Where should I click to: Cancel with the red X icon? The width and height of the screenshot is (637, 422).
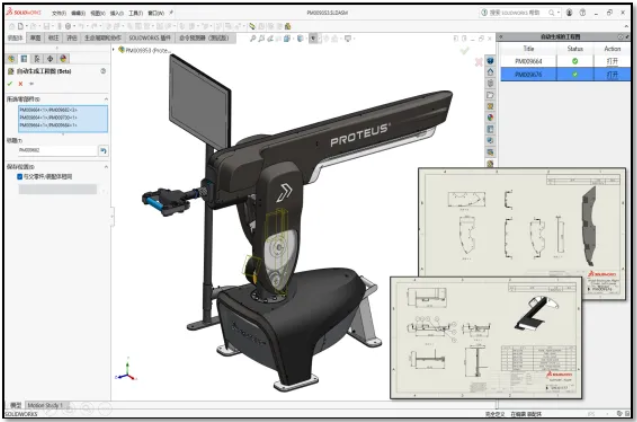click(20, 84)
